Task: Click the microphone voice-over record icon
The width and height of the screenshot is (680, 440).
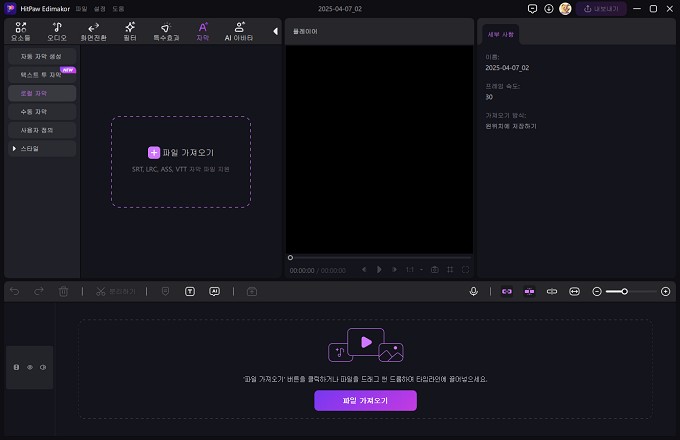Action: click(x=474, y=291)
